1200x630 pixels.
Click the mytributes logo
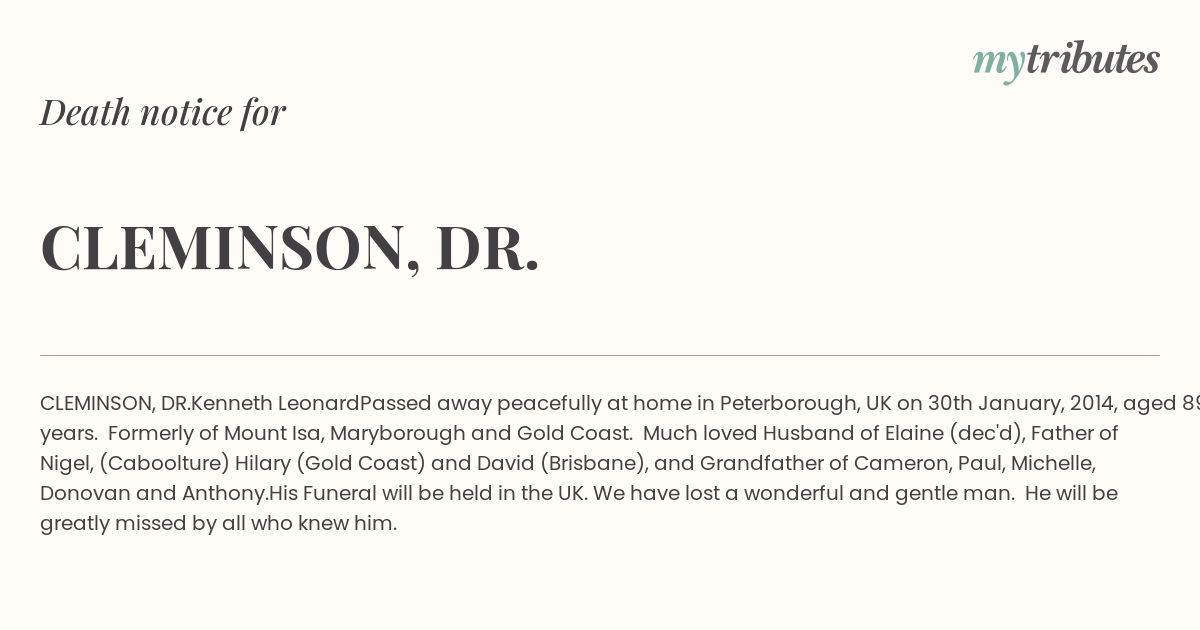click(x=1066, y=60)
